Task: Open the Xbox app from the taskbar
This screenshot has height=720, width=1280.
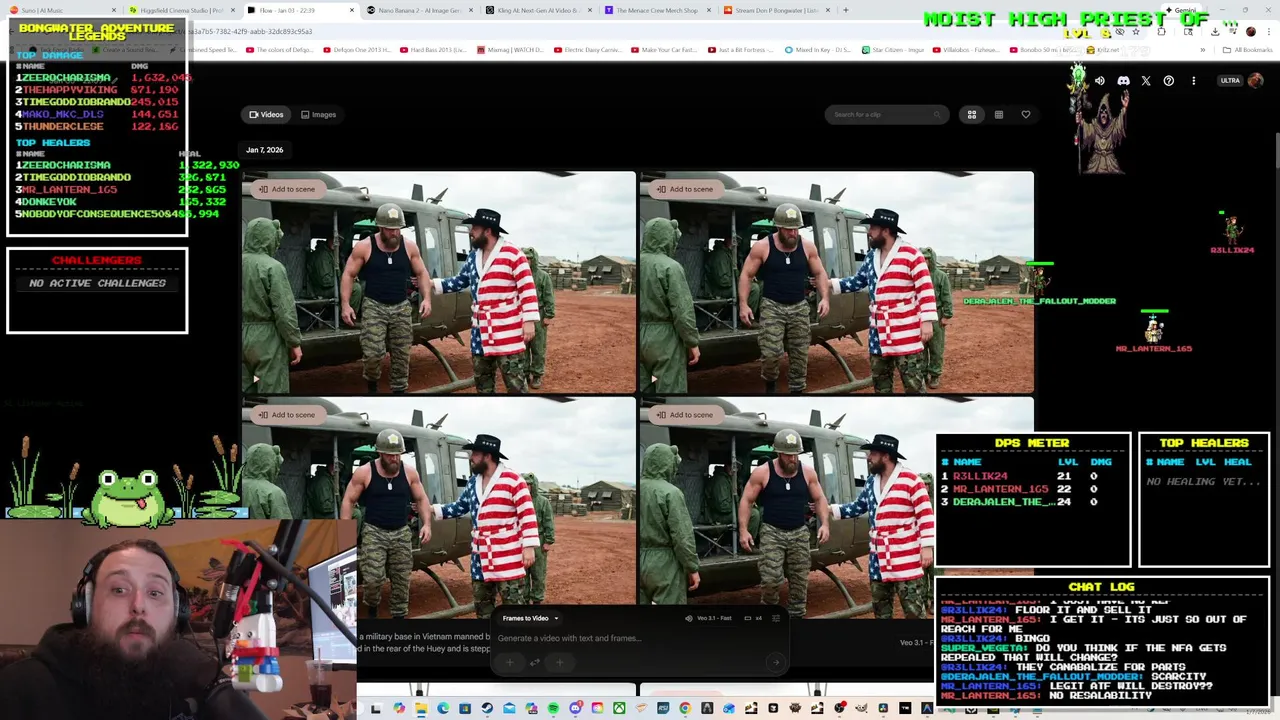Action: coord(619,709)
